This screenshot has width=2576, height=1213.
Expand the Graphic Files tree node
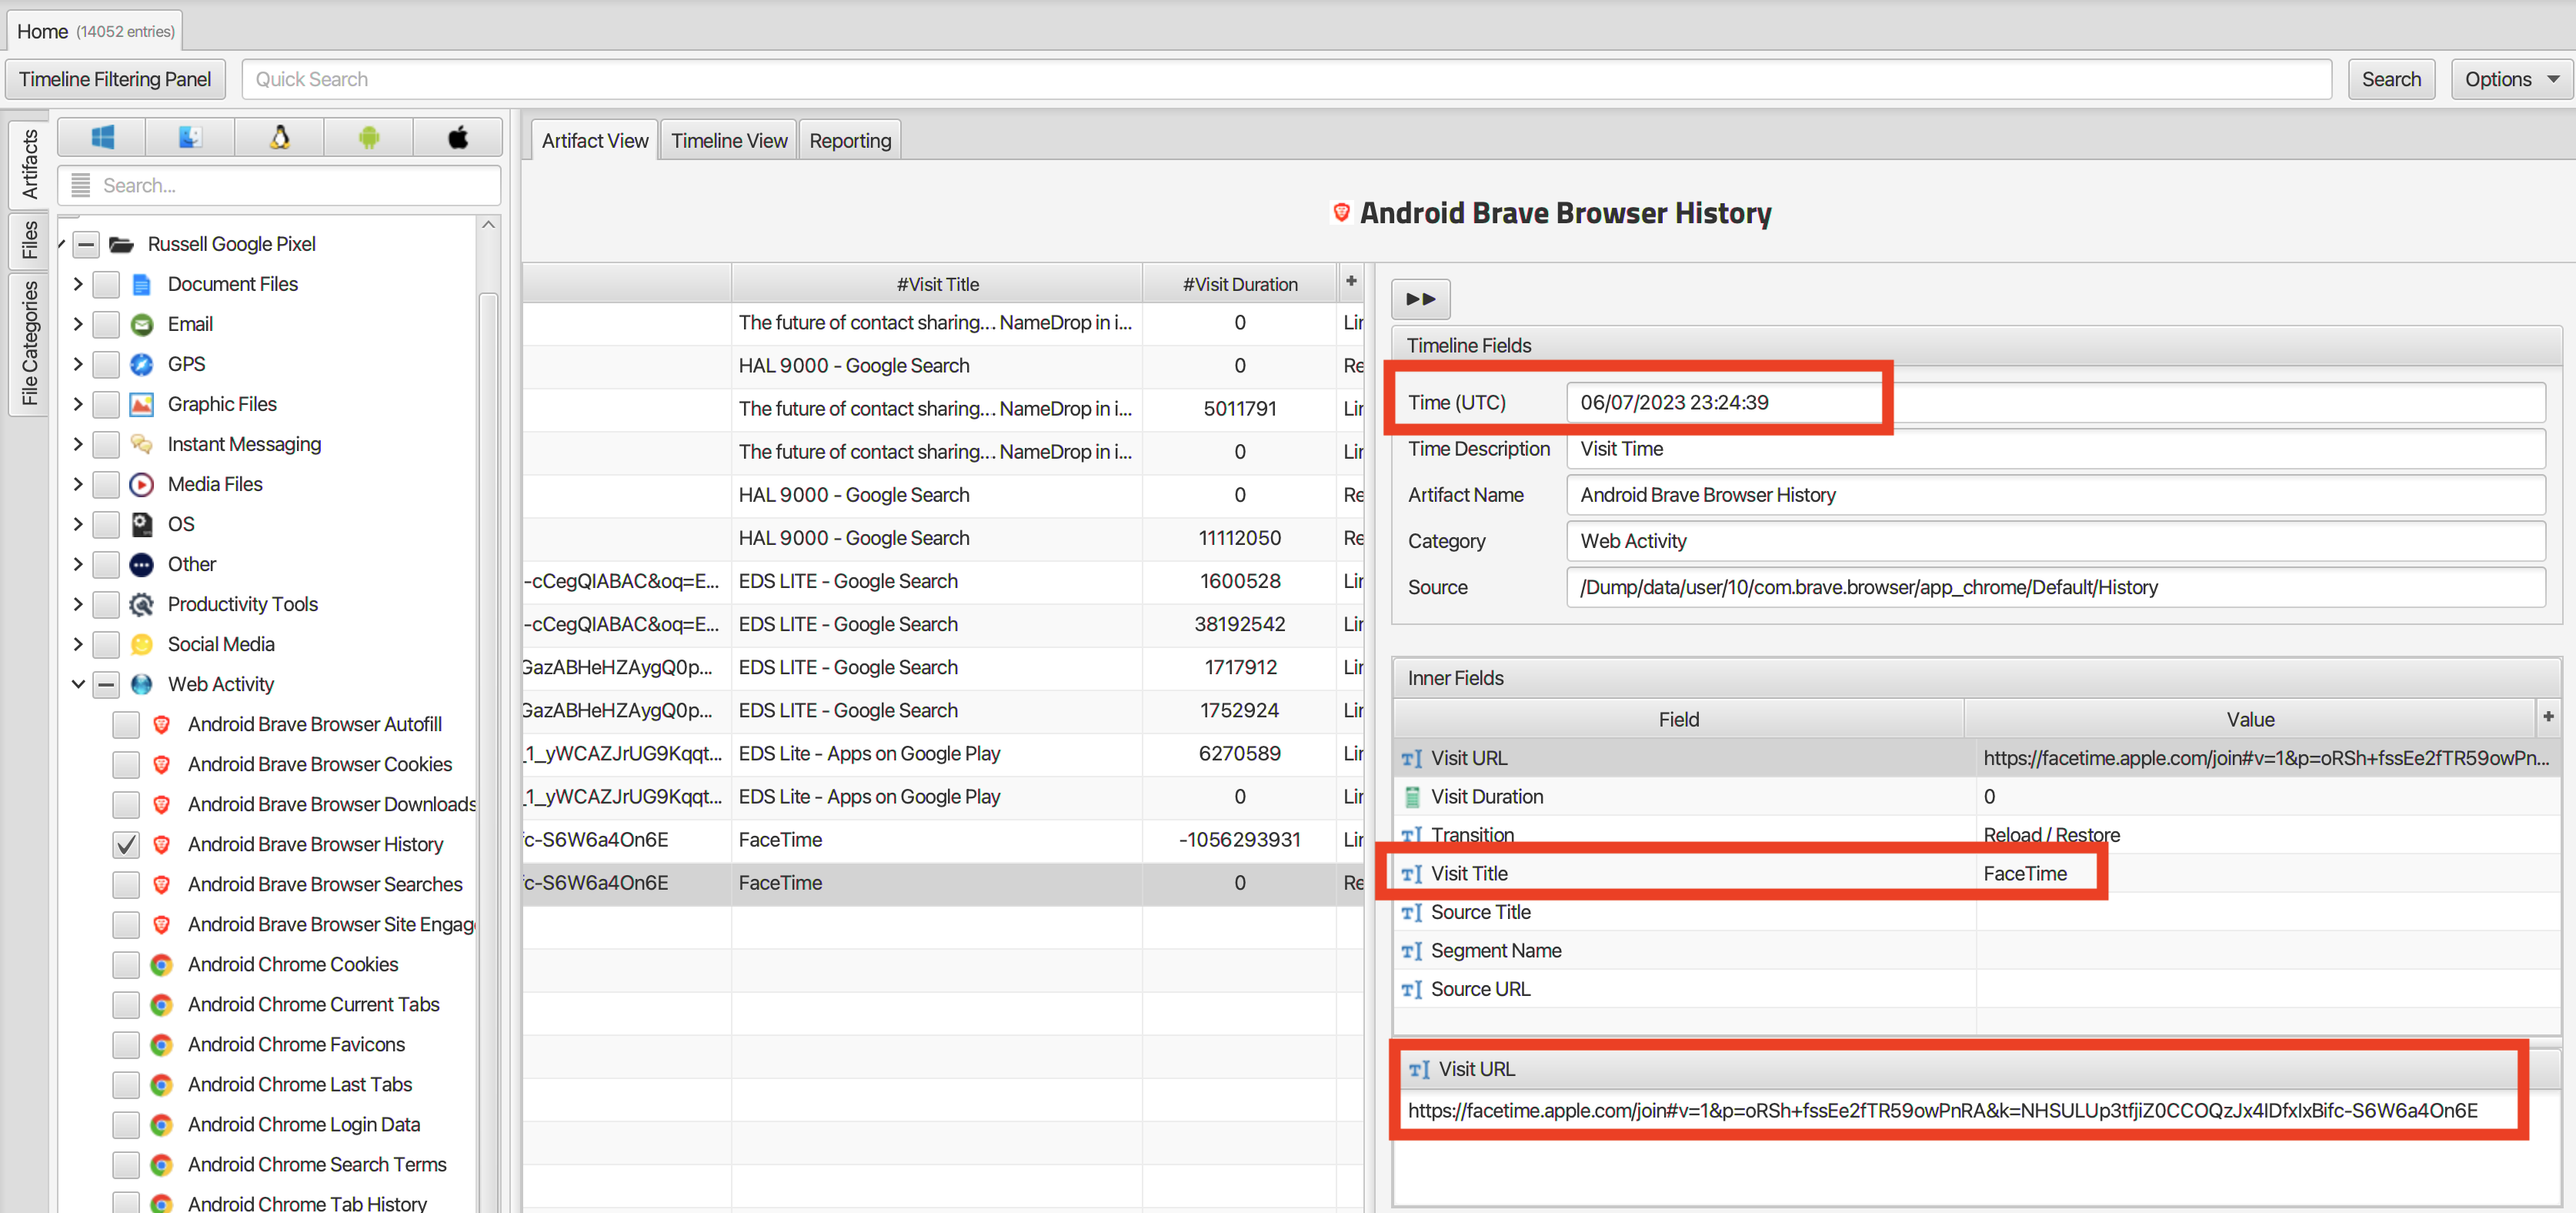78,405
